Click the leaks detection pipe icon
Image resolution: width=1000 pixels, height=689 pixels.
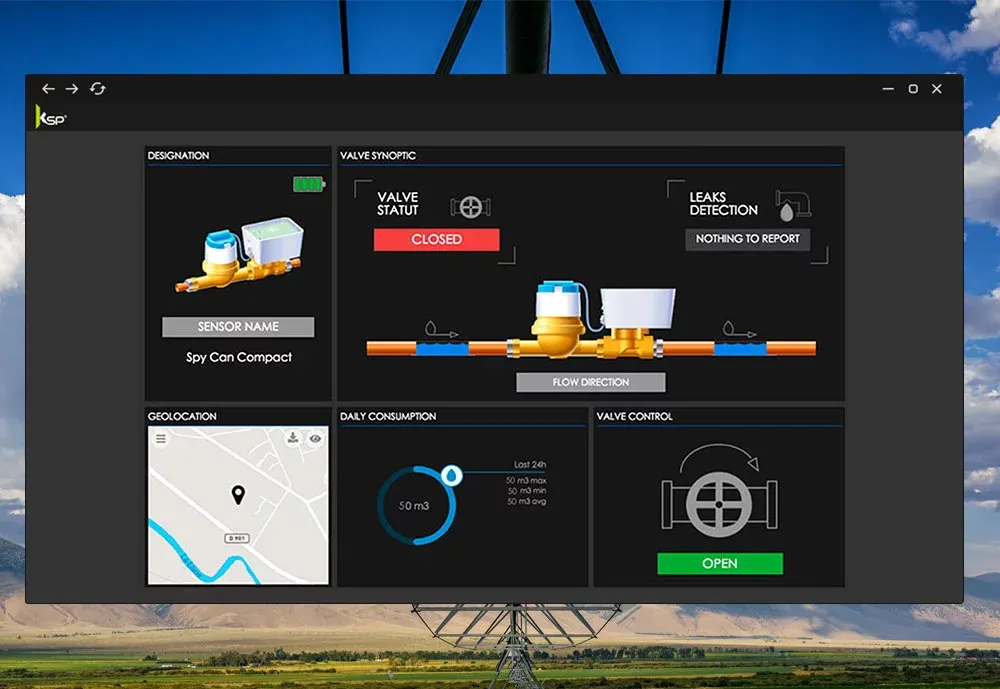click(792, 205)
